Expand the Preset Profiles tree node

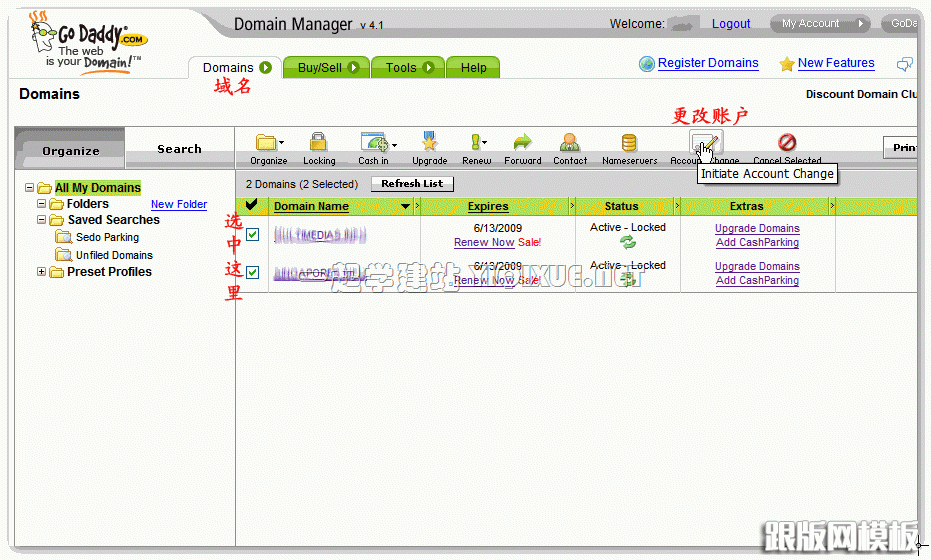(x=41, y=271)
